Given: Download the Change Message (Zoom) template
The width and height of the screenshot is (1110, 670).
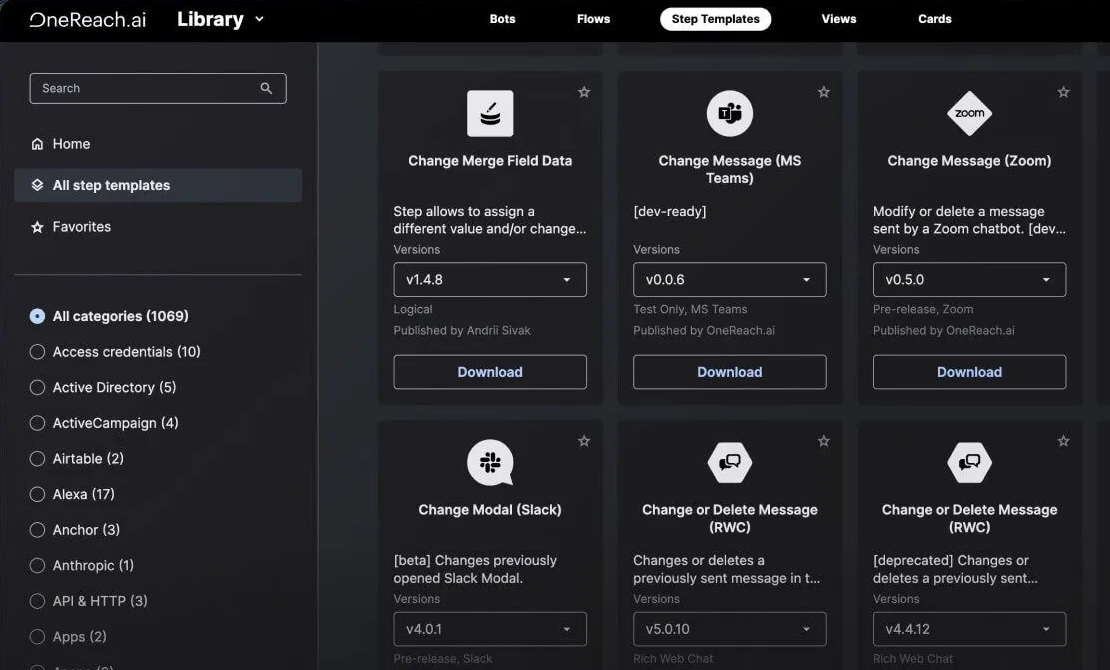Looking at the screenshot, I should click(970, 372).
